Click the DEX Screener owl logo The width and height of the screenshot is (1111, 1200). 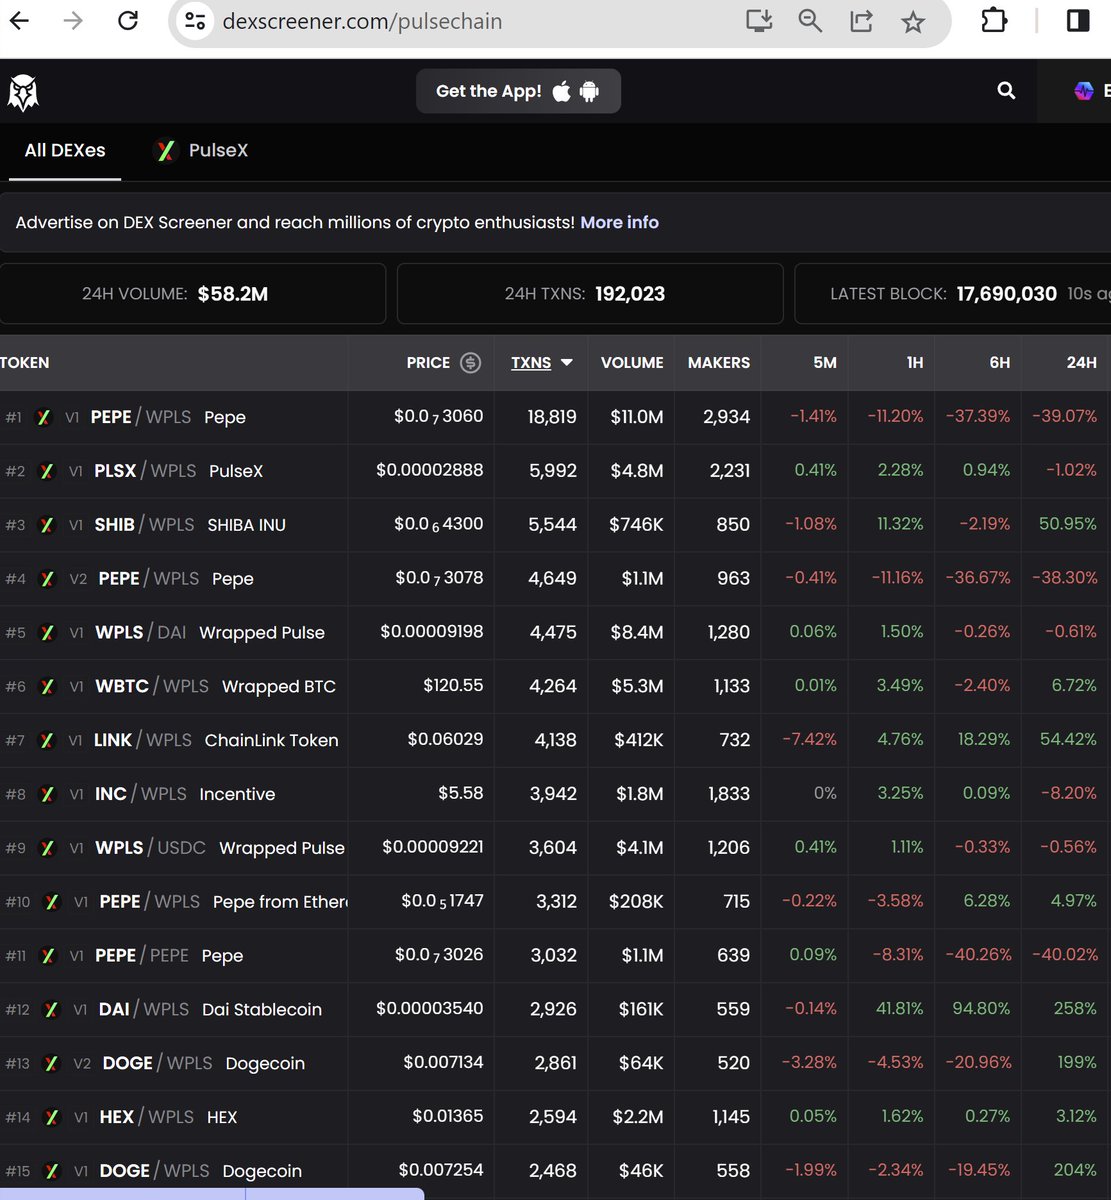click(x=23, y=93)
